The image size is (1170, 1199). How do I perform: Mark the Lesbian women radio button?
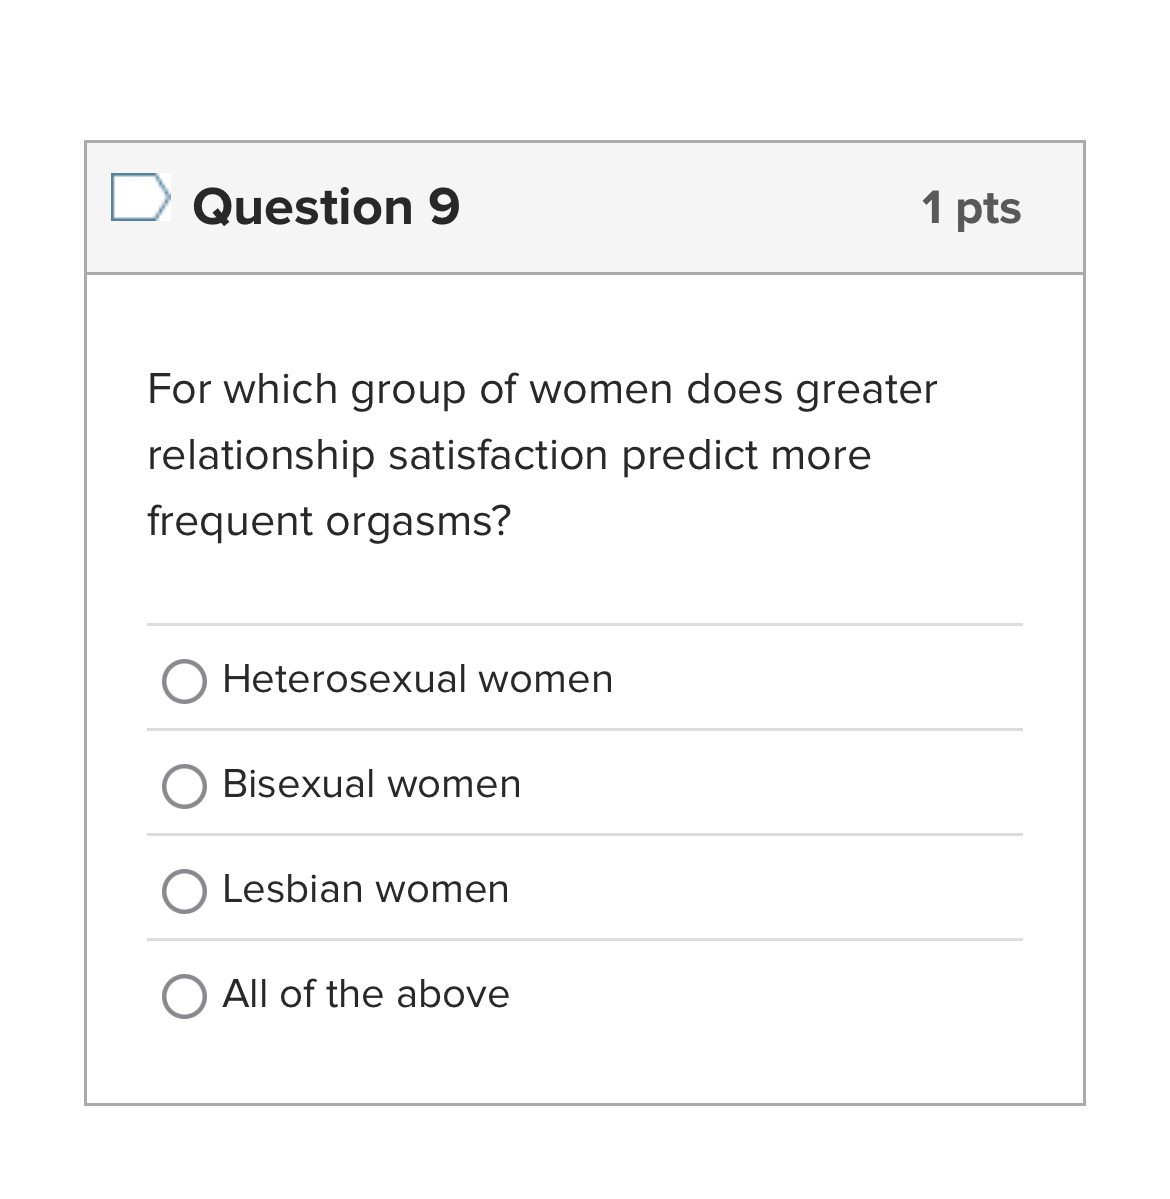coord(184,891)
